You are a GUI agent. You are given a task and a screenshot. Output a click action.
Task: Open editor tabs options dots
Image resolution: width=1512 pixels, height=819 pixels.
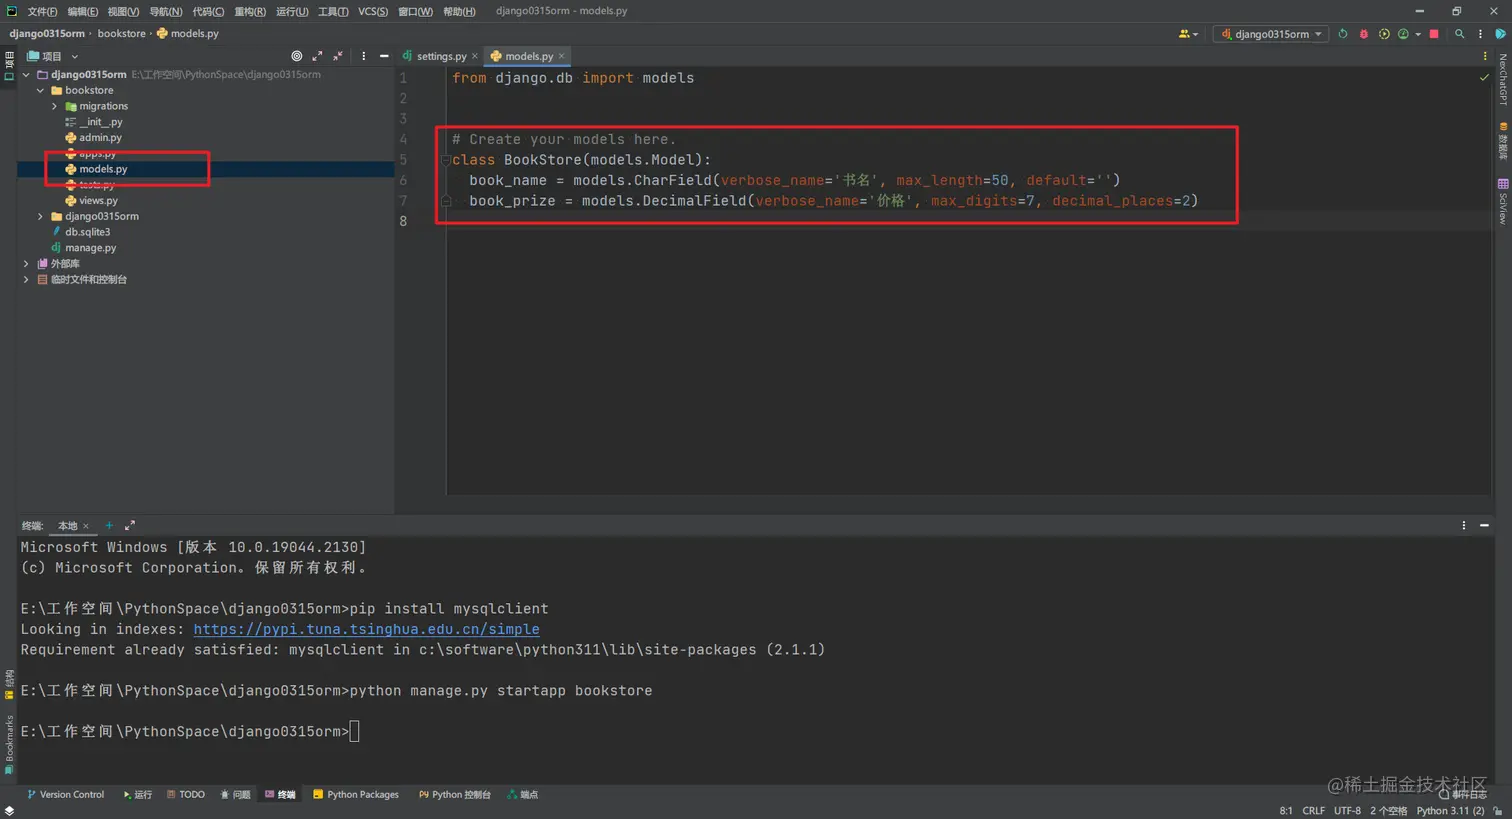tap(1484, 56)
